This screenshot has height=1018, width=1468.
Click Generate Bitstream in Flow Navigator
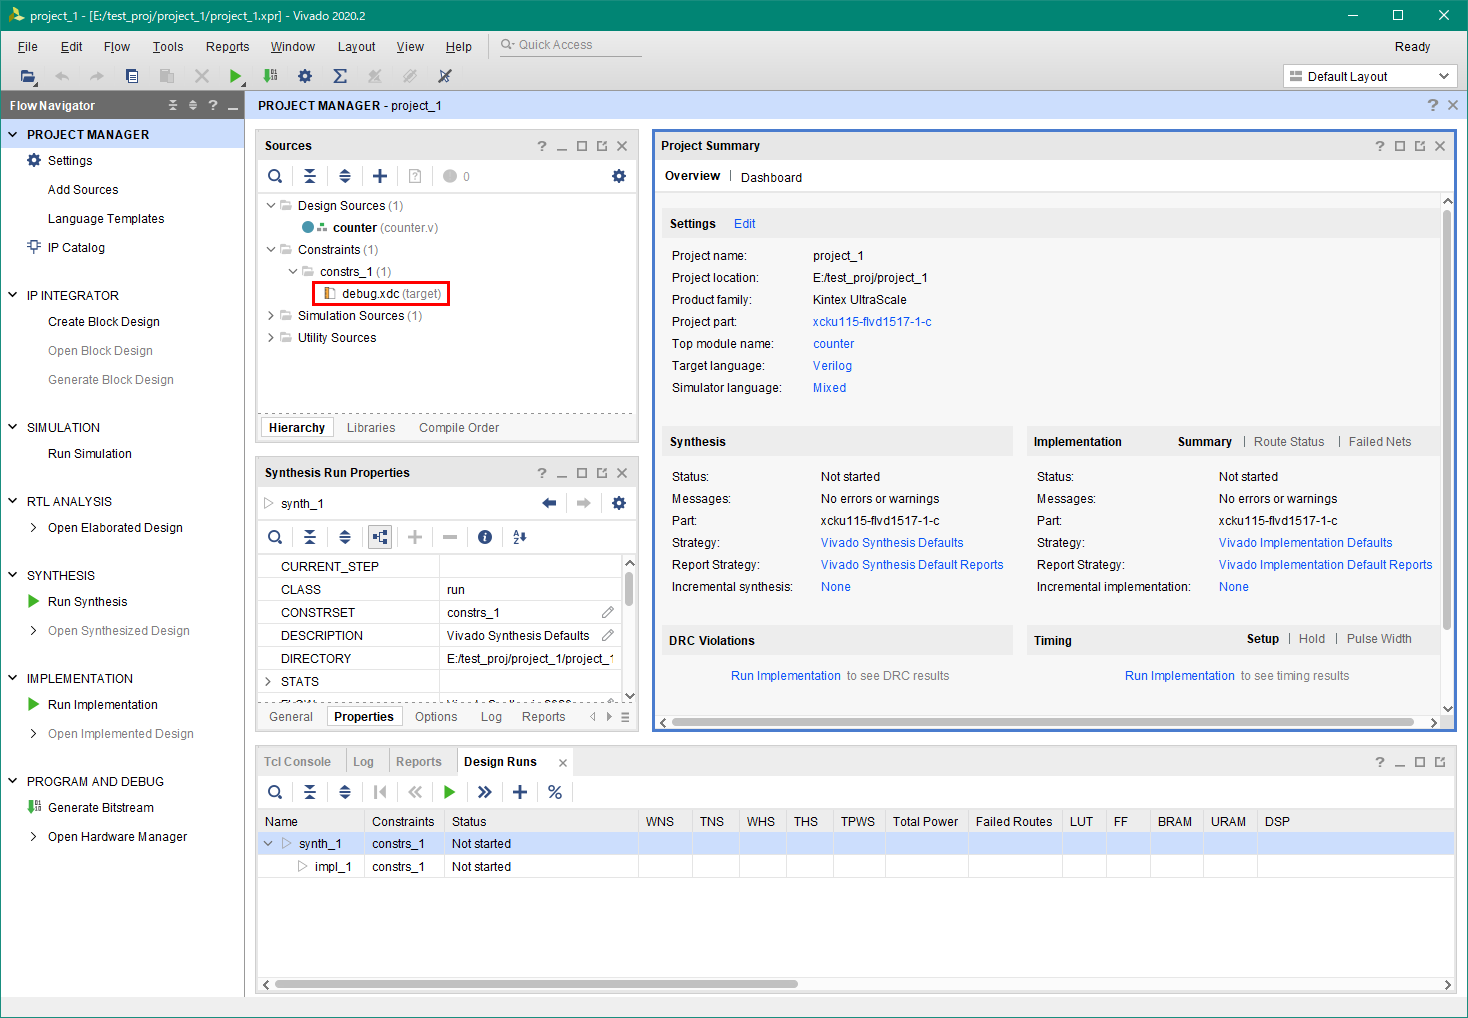point(101,808)
